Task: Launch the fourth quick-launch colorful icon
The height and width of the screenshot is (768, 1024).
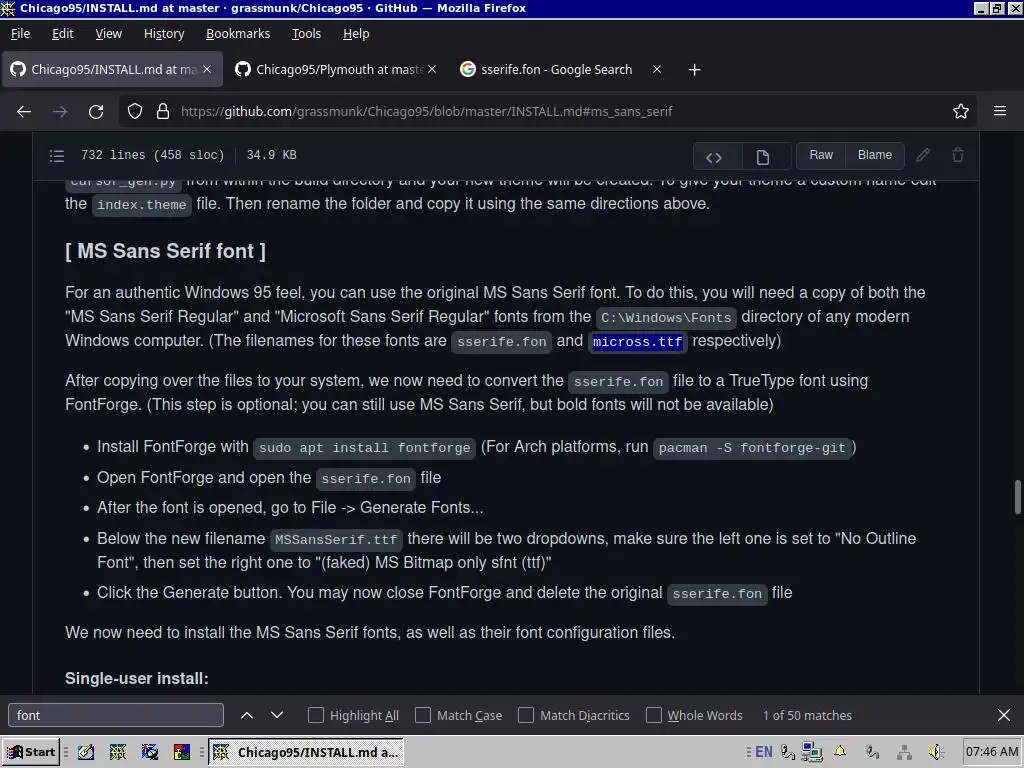Action: [182, 752]
